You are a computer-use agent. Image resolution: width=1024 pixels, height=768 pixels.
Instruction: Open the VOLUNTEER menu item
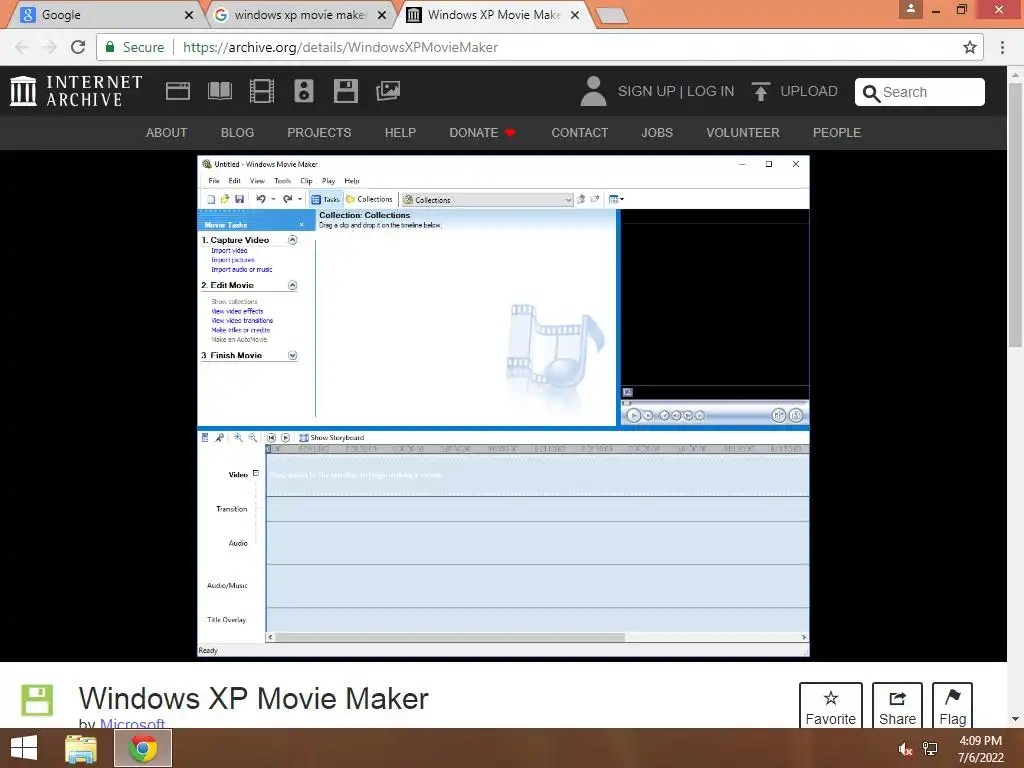[743, 133]
